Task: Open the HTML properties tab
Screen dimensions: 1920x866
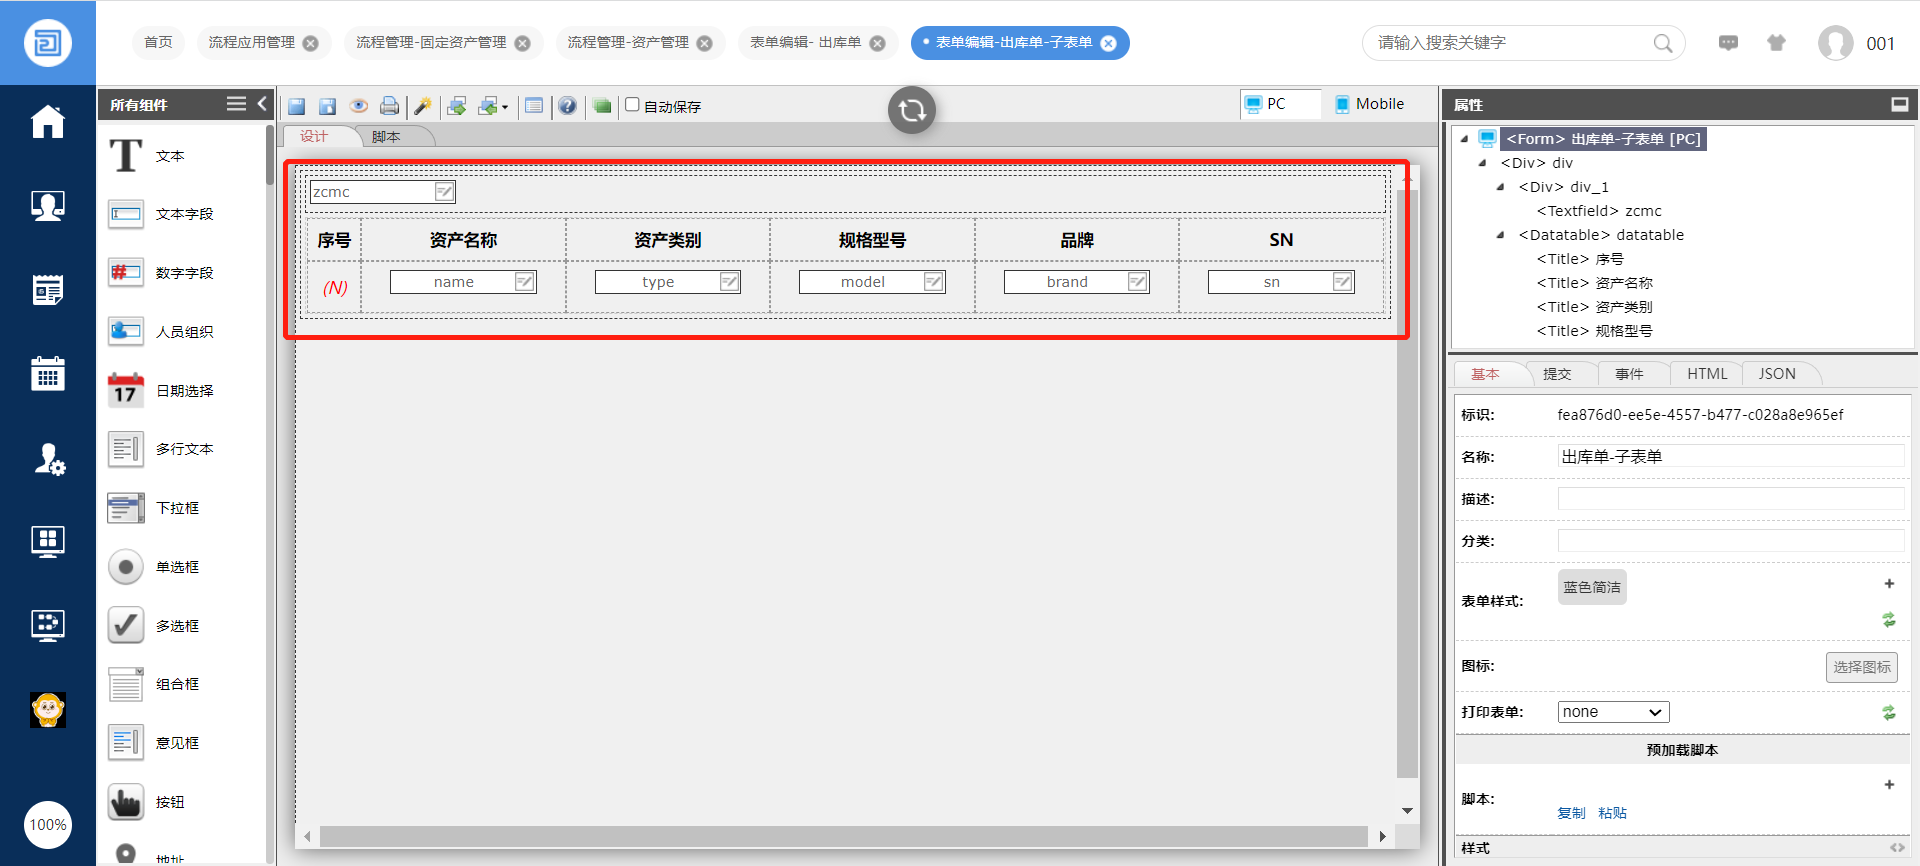Action: (1707, 374)
